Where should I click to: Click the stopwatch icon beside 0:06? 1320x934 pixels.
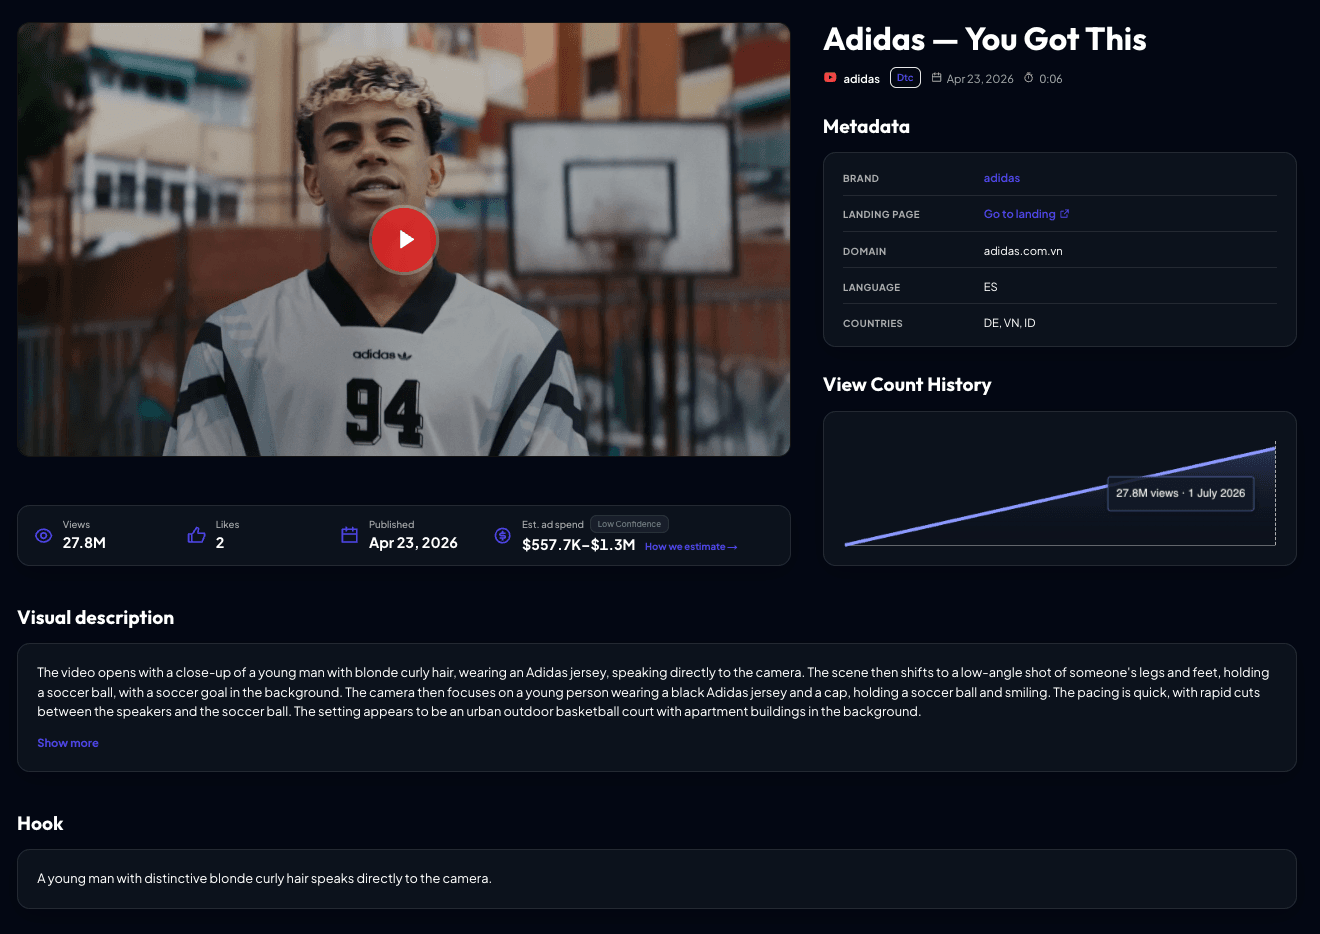(1028, 77)
